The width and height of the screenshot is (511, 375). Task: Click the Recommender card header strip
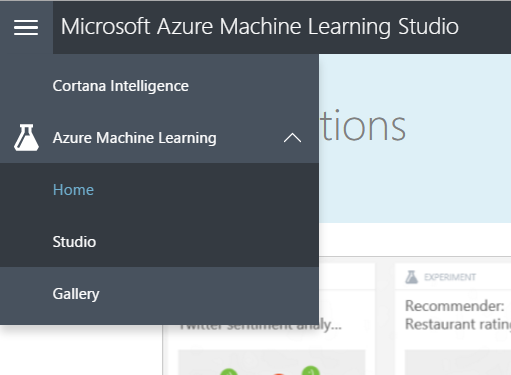[x=453, y=277]
